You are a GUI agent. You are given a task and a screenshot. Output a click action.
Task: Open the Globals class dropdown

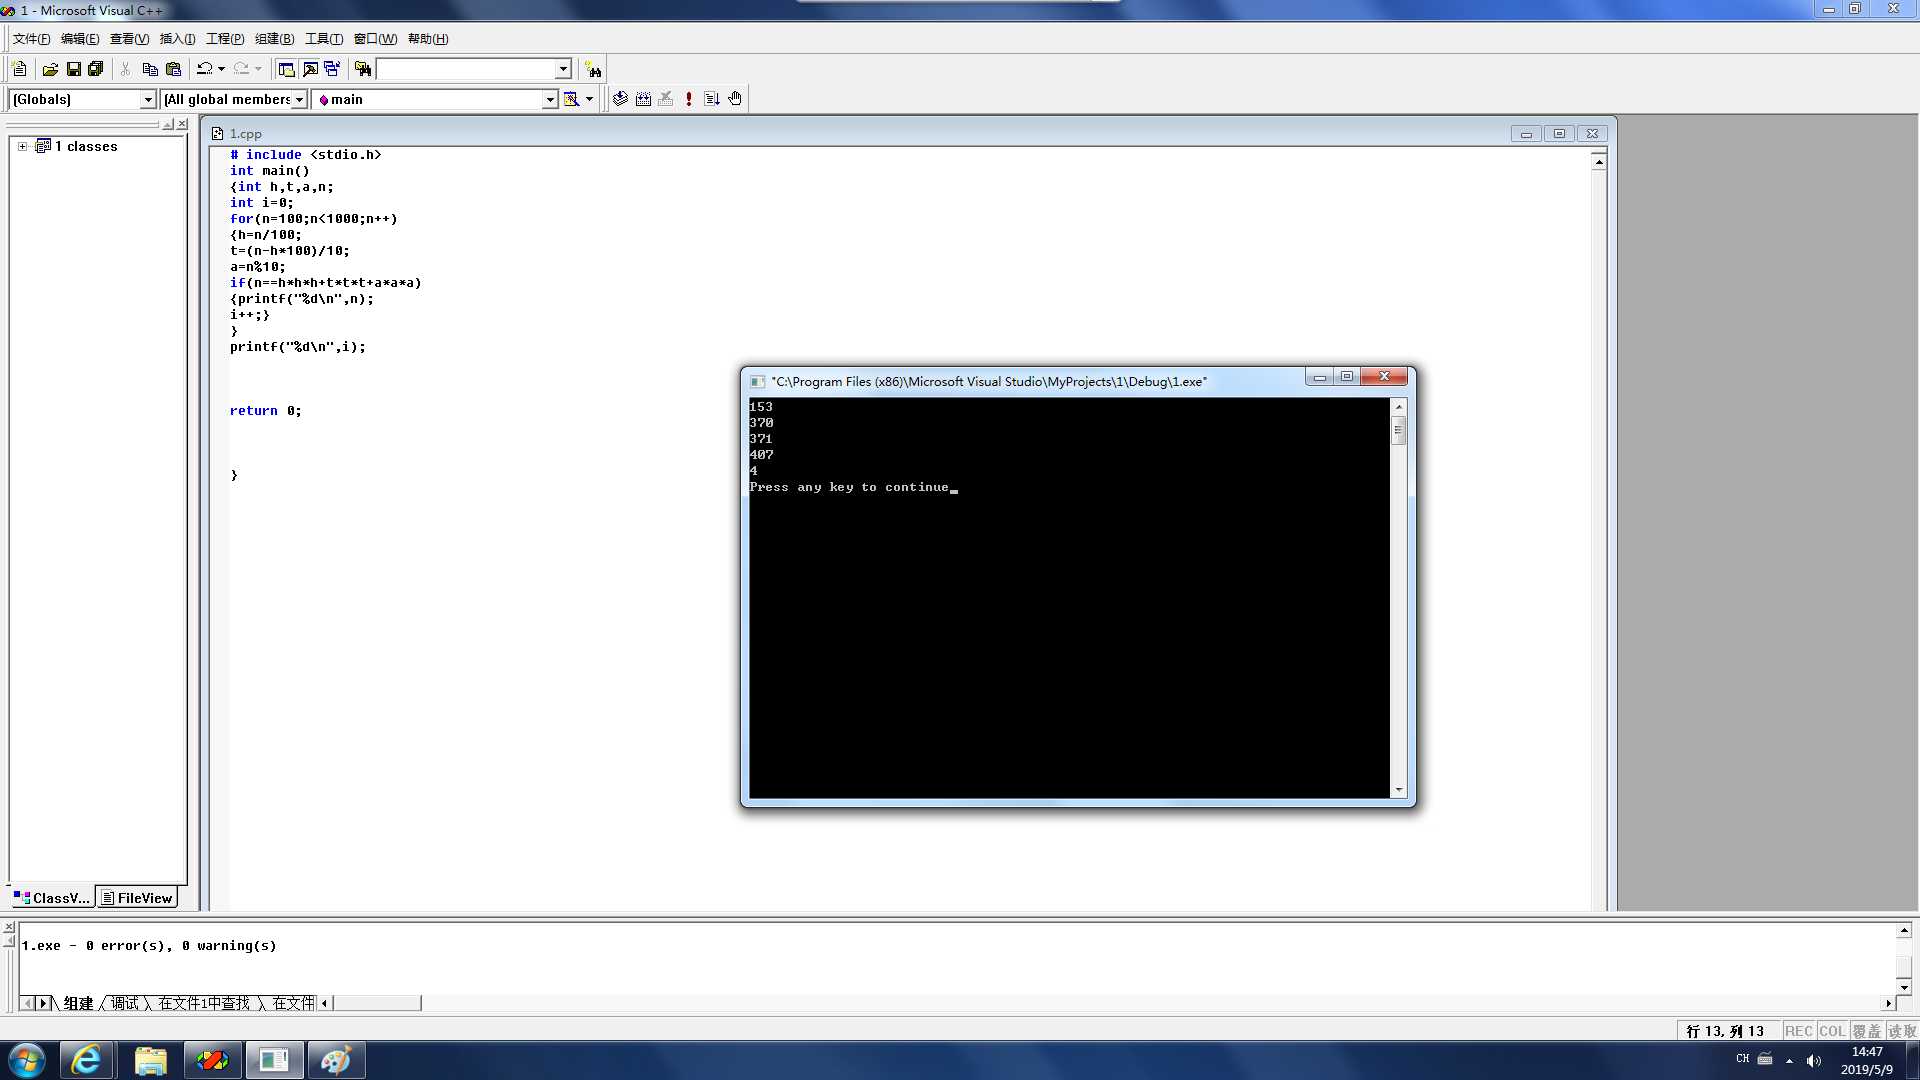[x=148, y=99]
